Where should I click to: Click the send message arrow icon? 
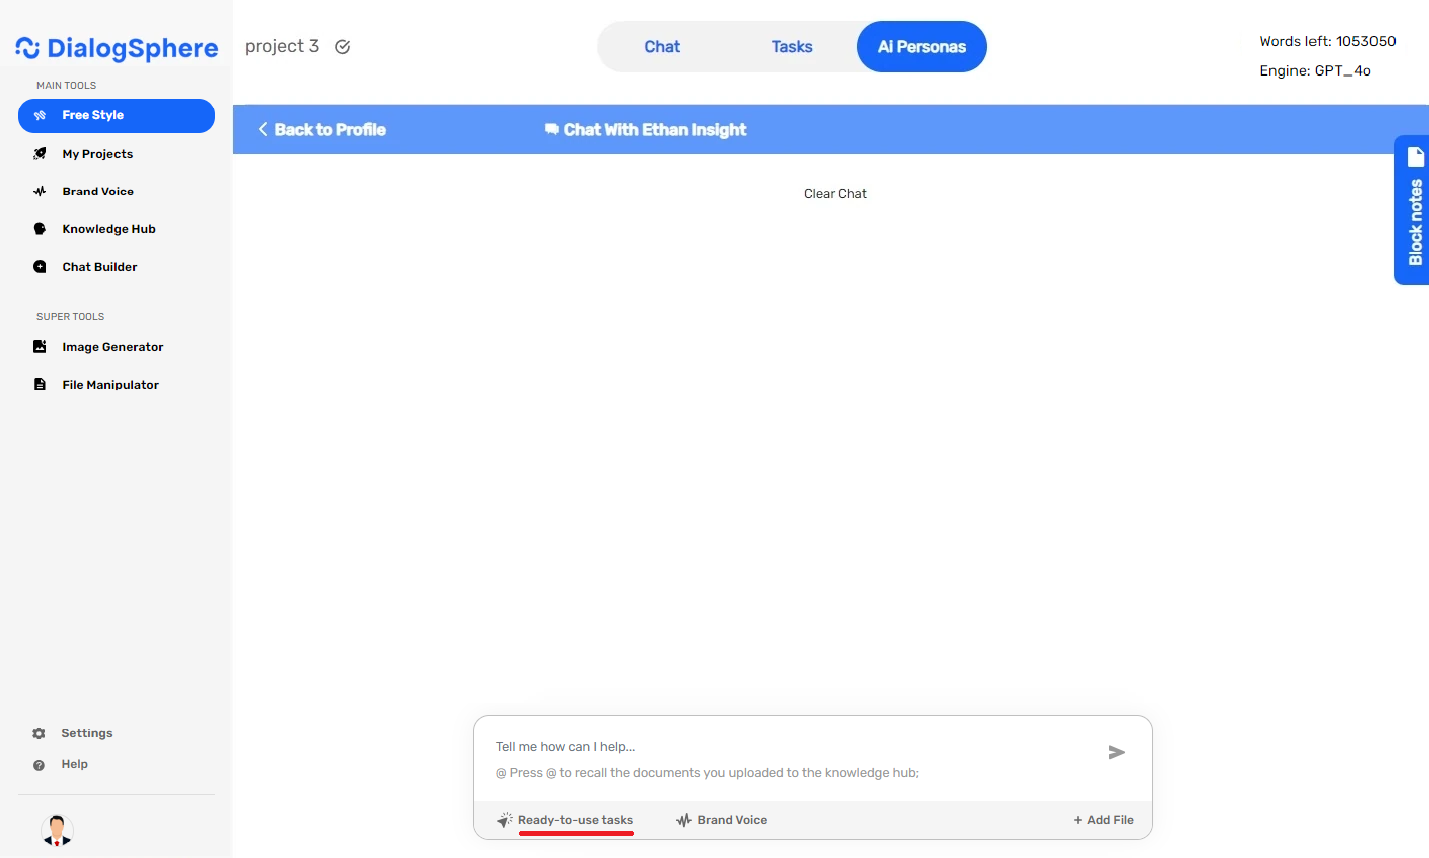point(1117,752)
